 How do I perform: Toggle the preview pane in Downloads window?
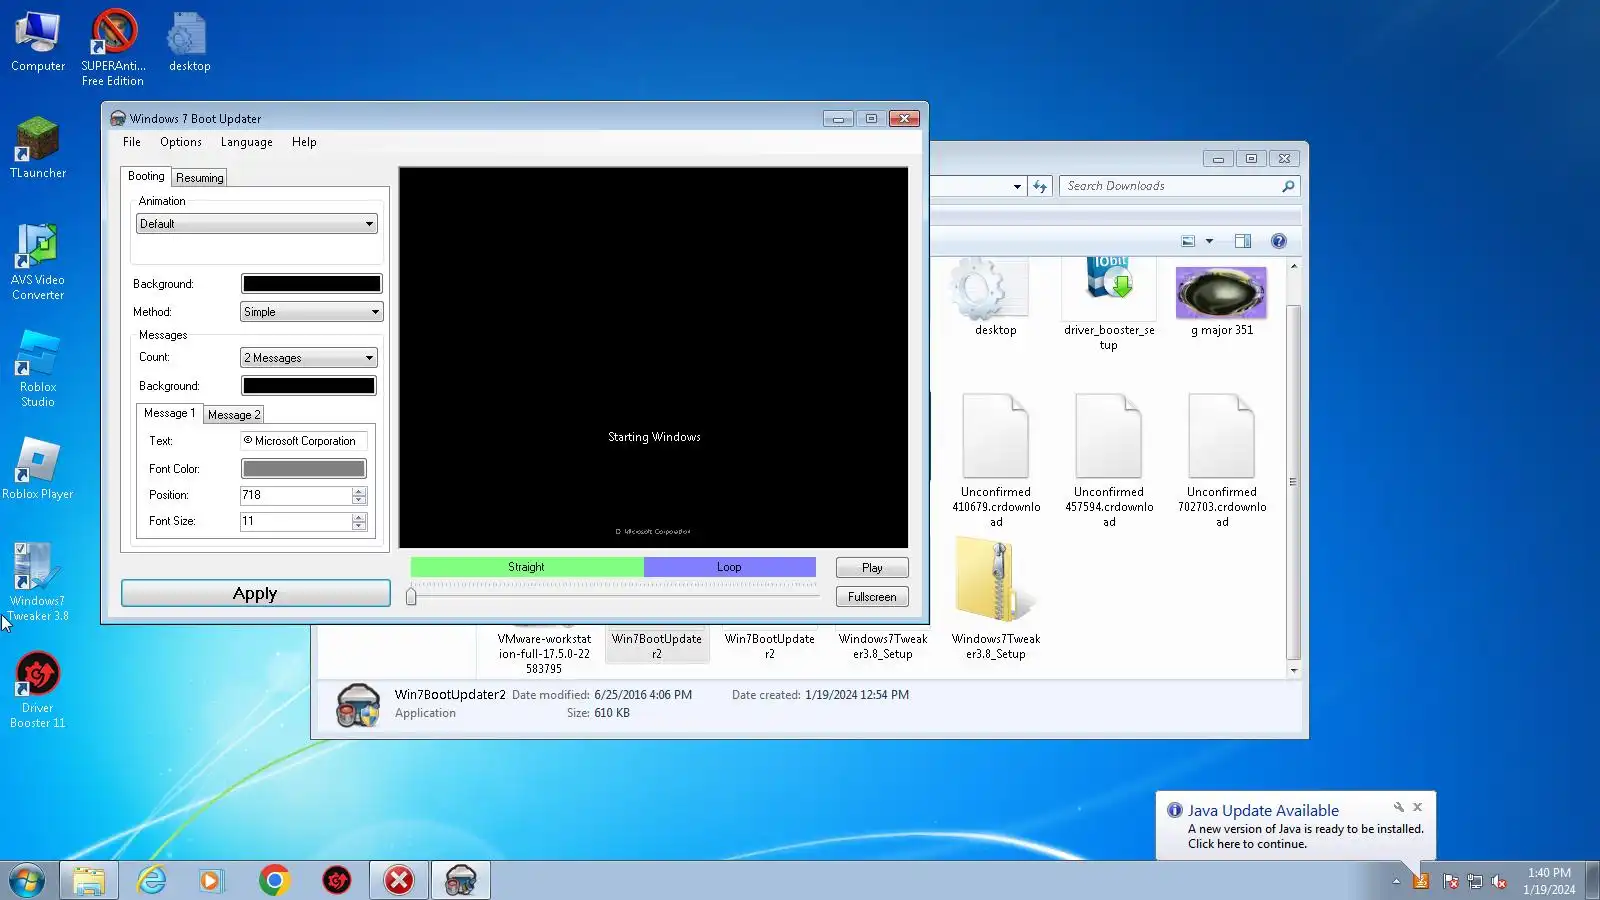click(1243, 241)
